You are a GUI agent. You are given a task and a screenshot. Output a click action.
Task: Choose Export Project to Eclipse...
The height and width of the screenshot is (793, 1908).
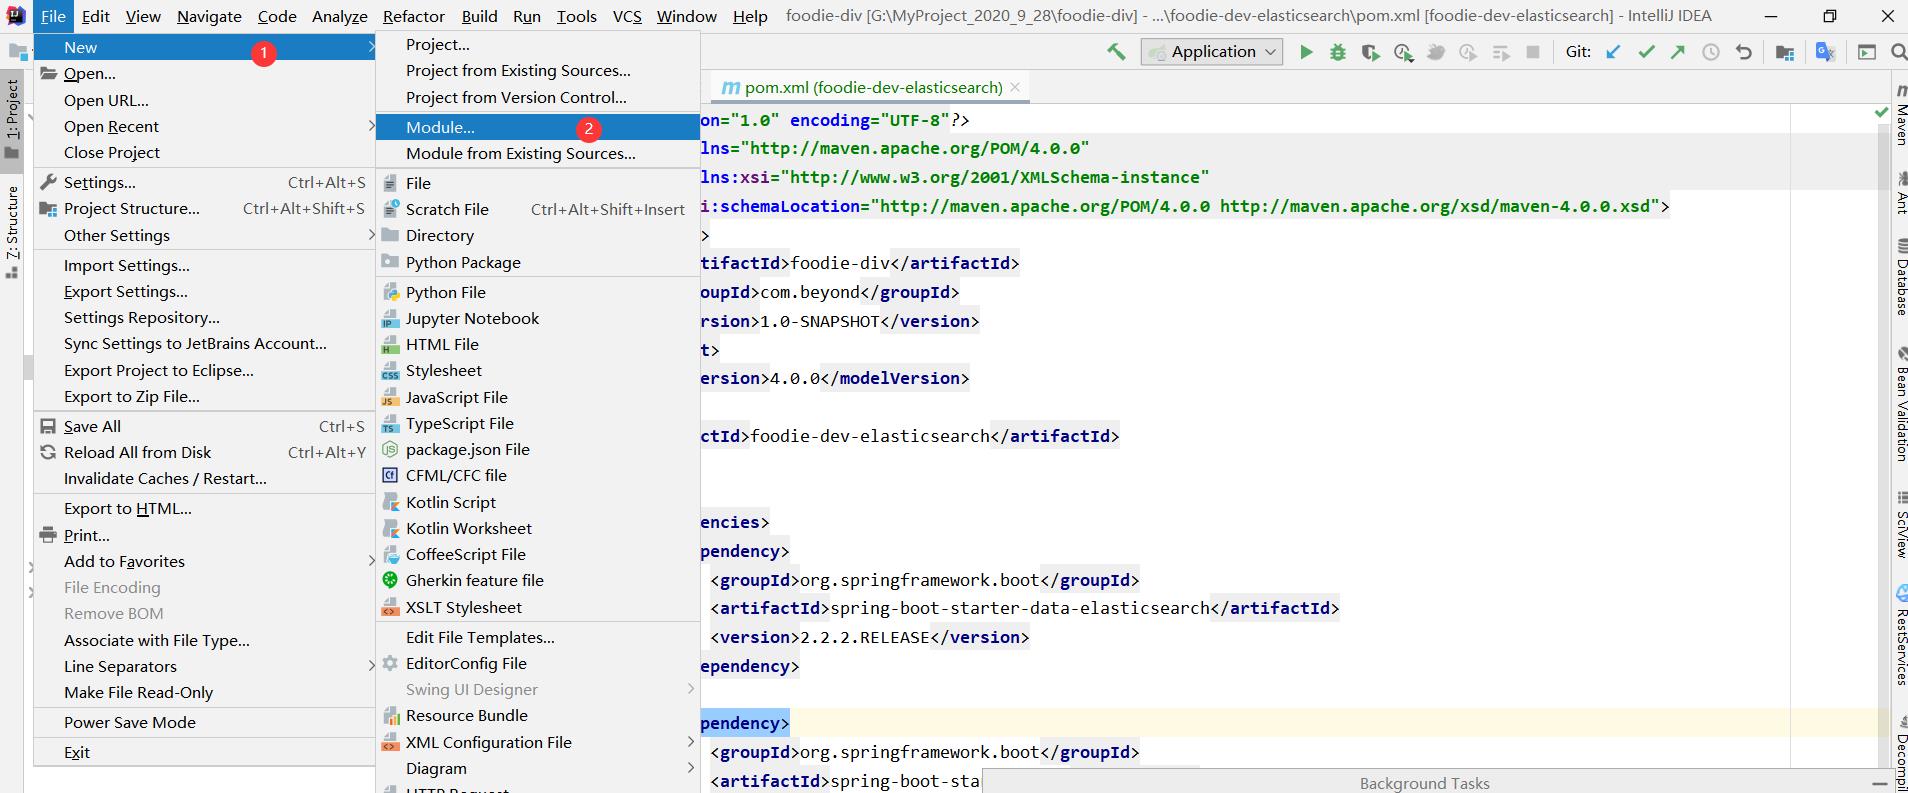(x=204, y=370)
